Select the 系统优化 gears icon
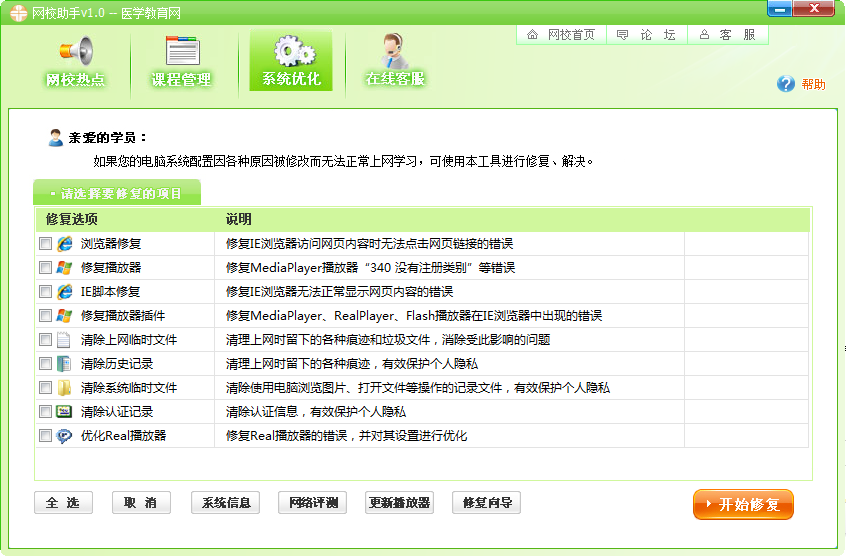 click(x=291, y=52)
